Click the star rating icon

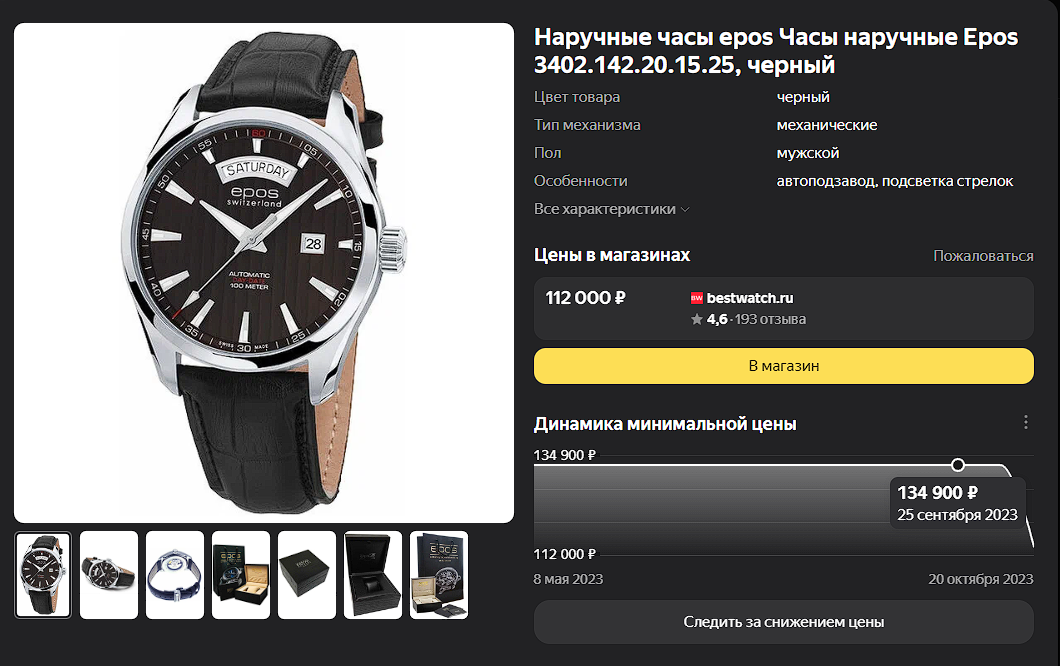point(697,319)
